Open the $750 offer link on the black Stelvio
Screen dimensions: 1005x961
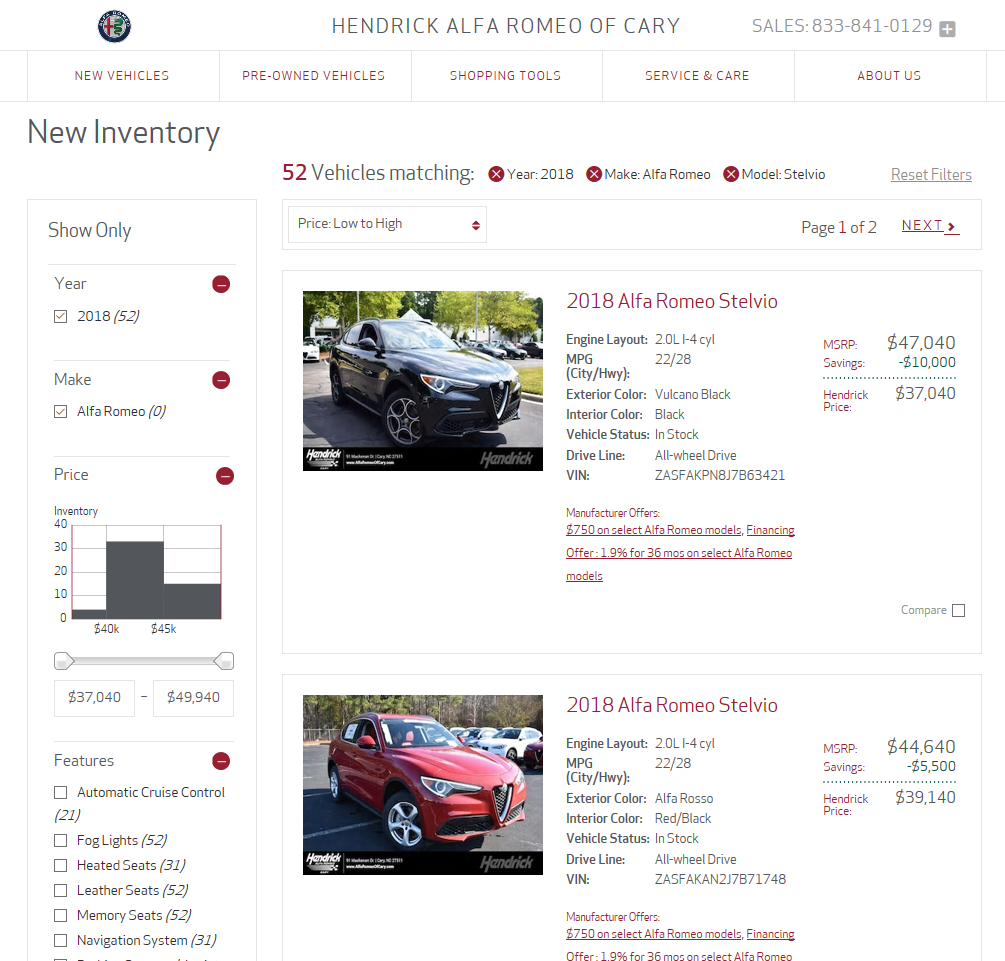pos(654,530)
